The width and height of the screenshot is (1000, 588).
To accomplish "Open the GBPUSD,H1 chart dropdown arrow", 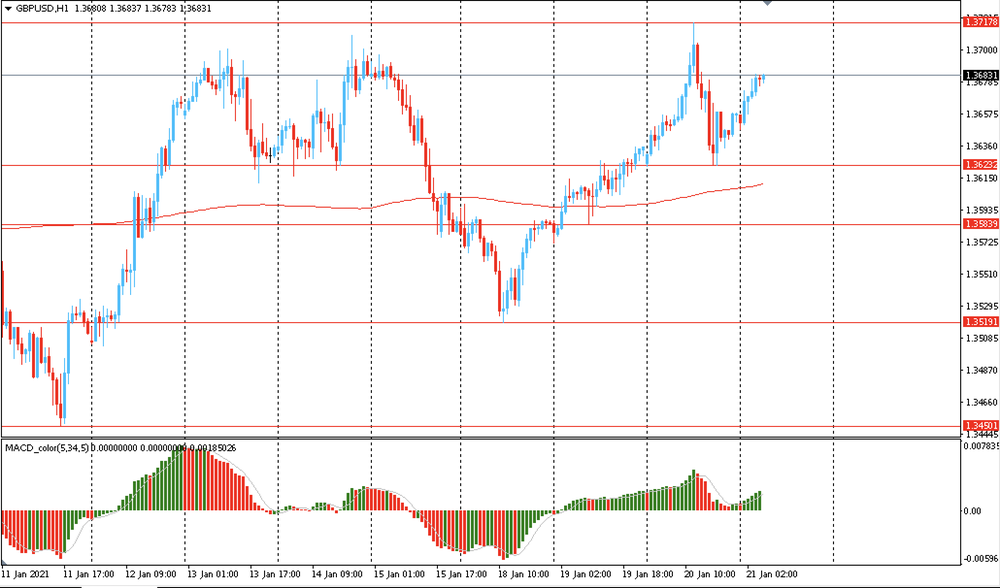I will coord(9,9).
